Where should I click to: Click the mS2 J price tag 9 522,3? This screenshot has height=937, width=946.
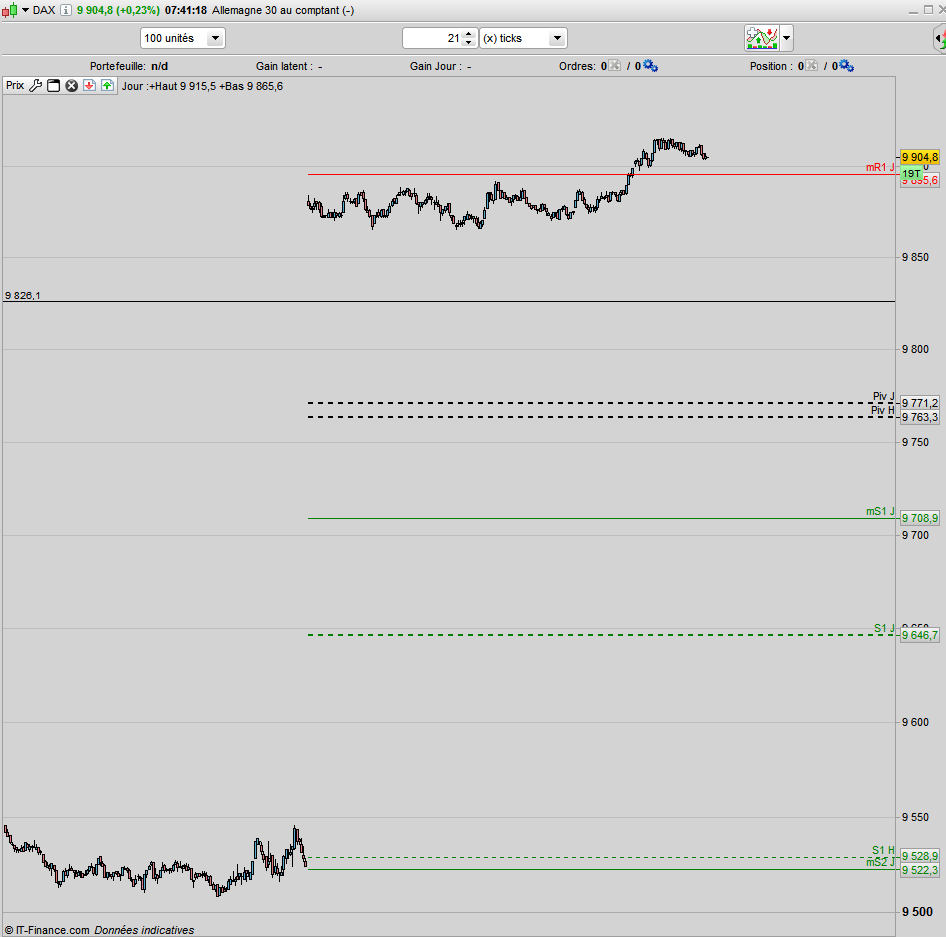(920, 870)
